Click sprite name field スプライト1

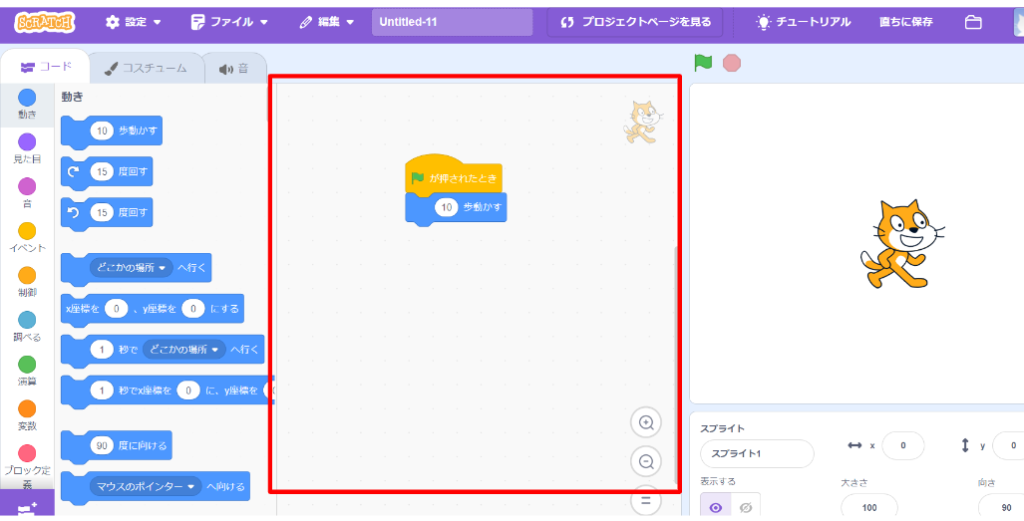757,453
